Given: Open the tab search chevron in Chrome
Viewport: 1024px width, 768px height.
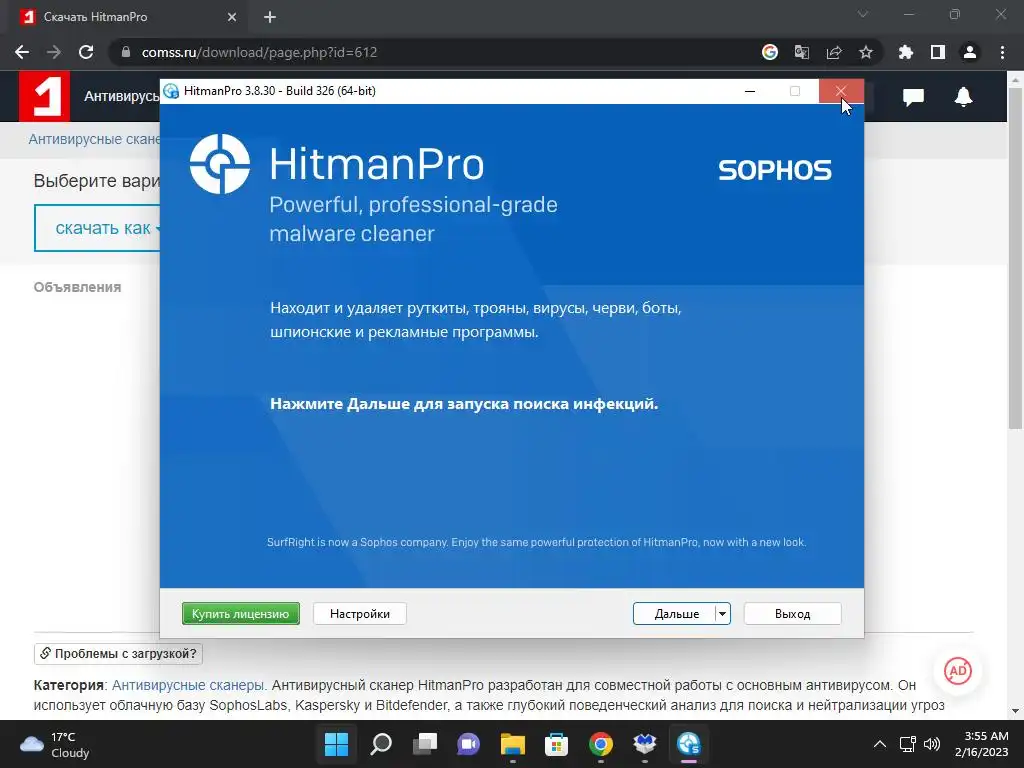Looking at the screenshot, I should point(863,14).
